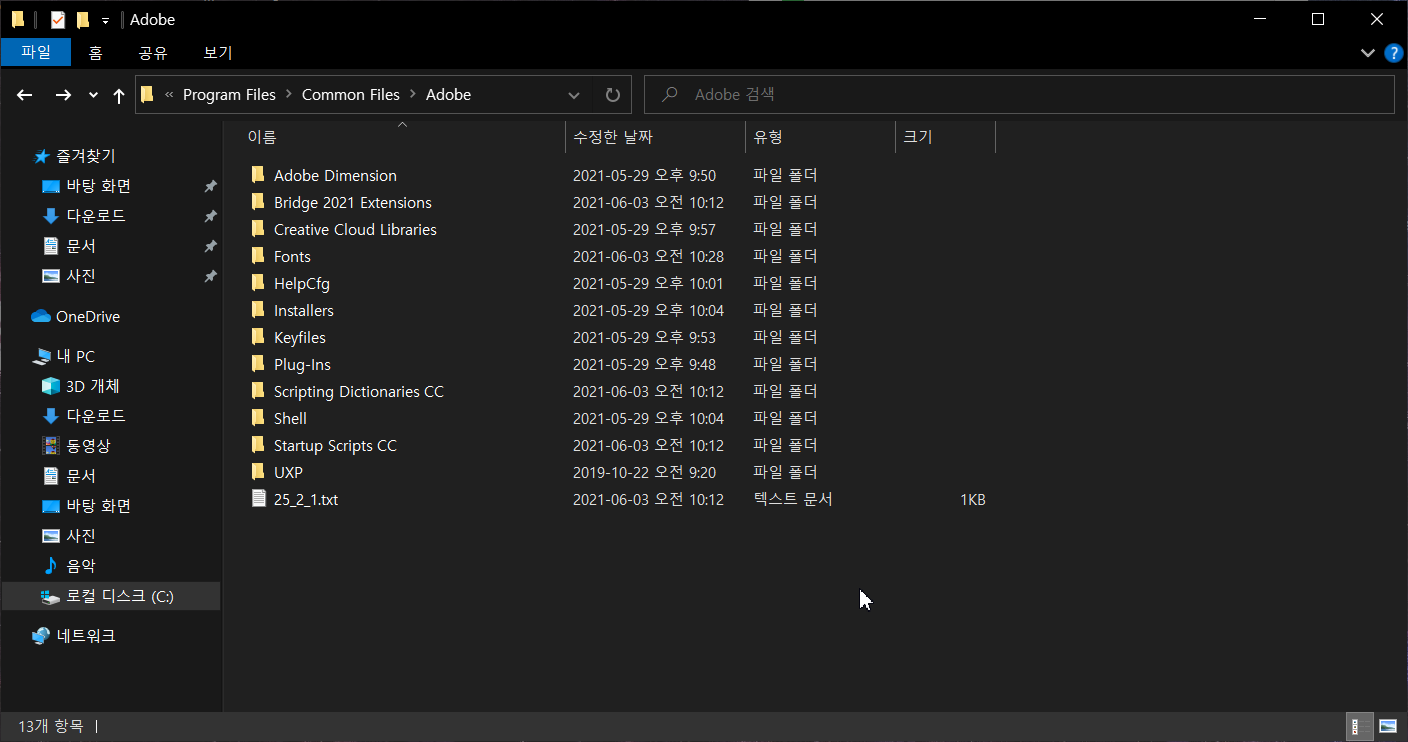
Task: Select the UXP folder
Action: pyautogui.click(x=288, y=472)
